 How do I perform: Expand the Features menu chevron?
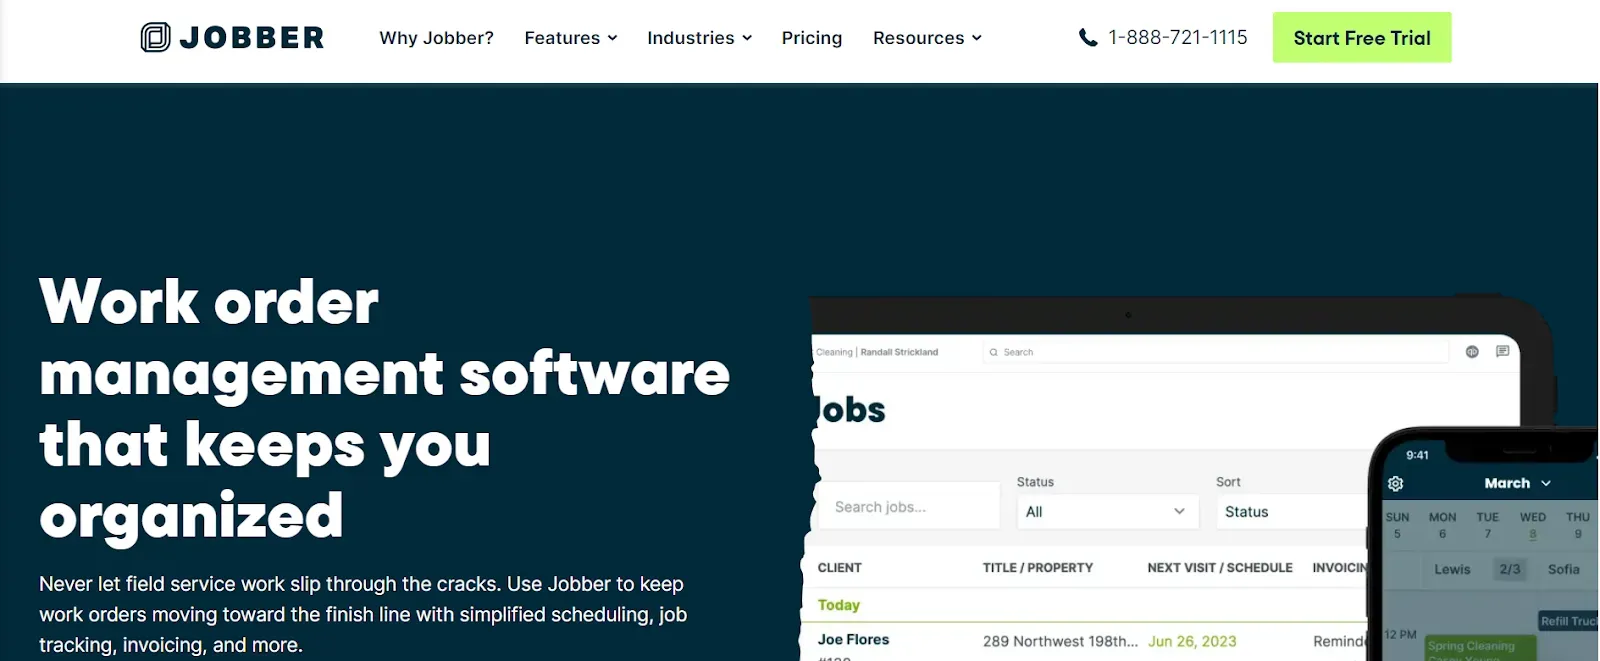pos(612,39)
